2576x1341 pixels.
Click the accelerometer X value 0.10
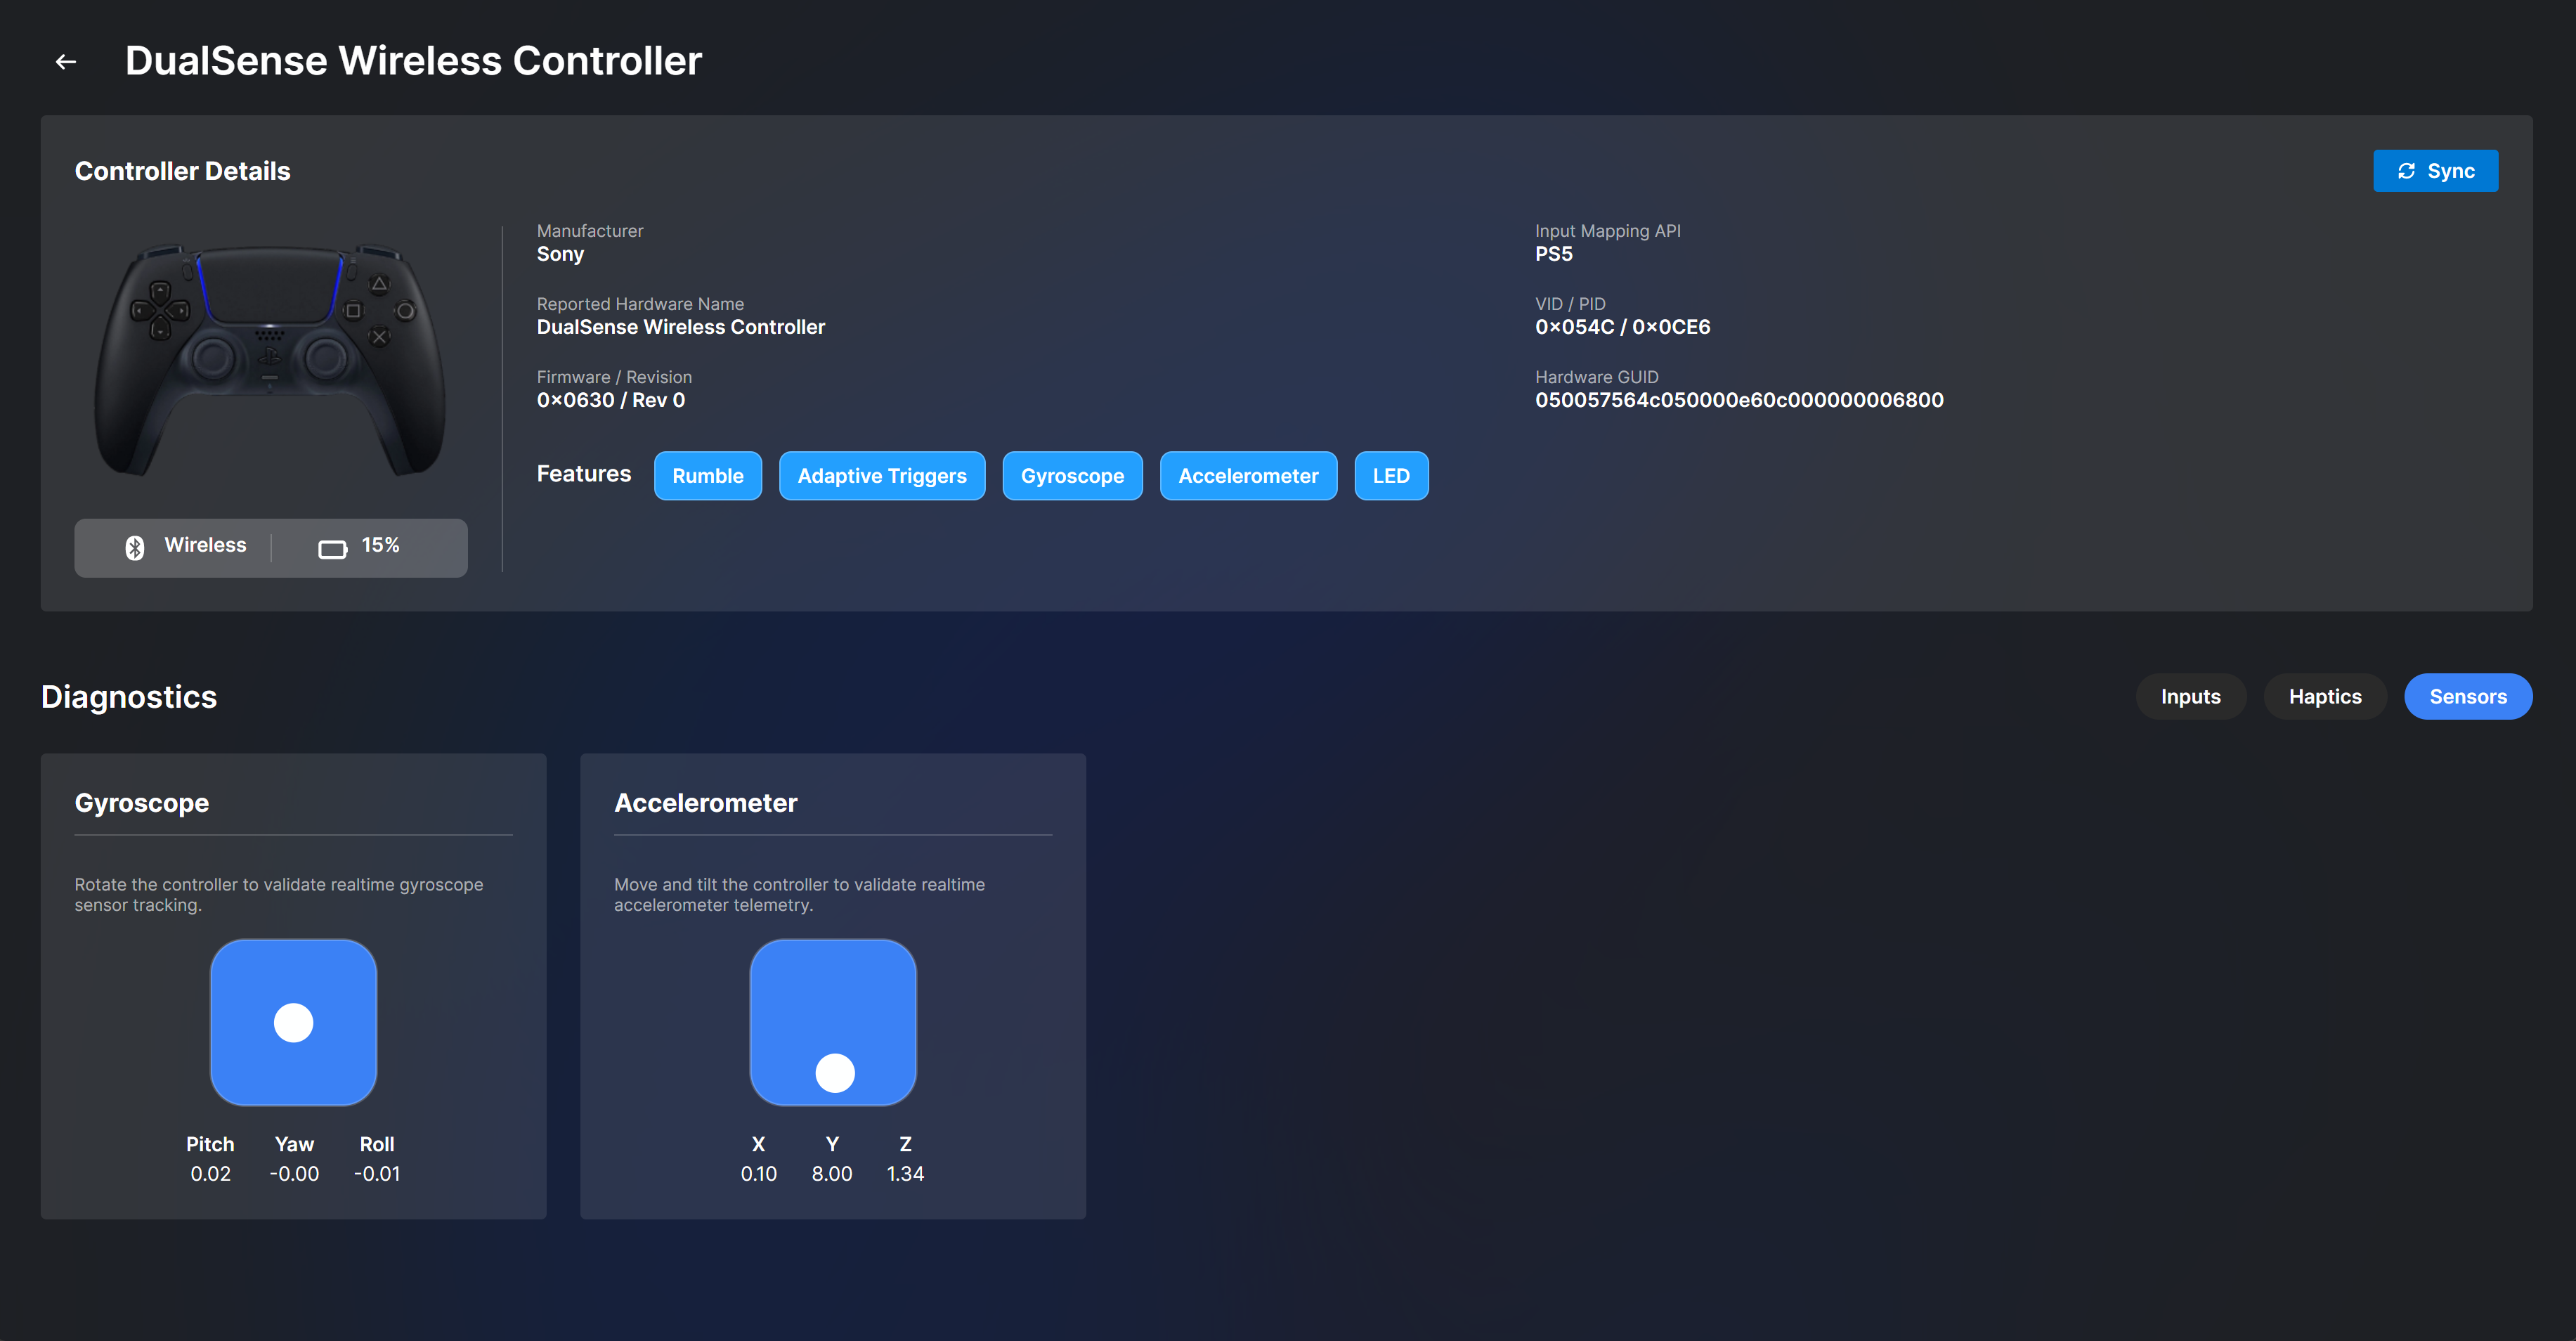pyautogui.click(x=759, y=1174)
